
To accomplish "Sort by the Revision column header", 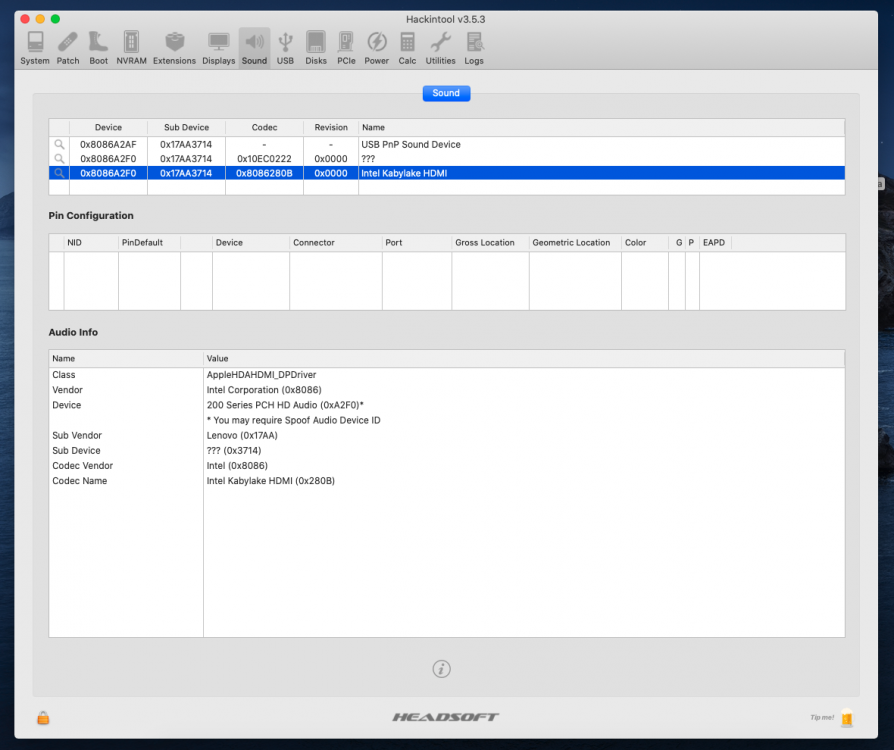I will [331, 127].
